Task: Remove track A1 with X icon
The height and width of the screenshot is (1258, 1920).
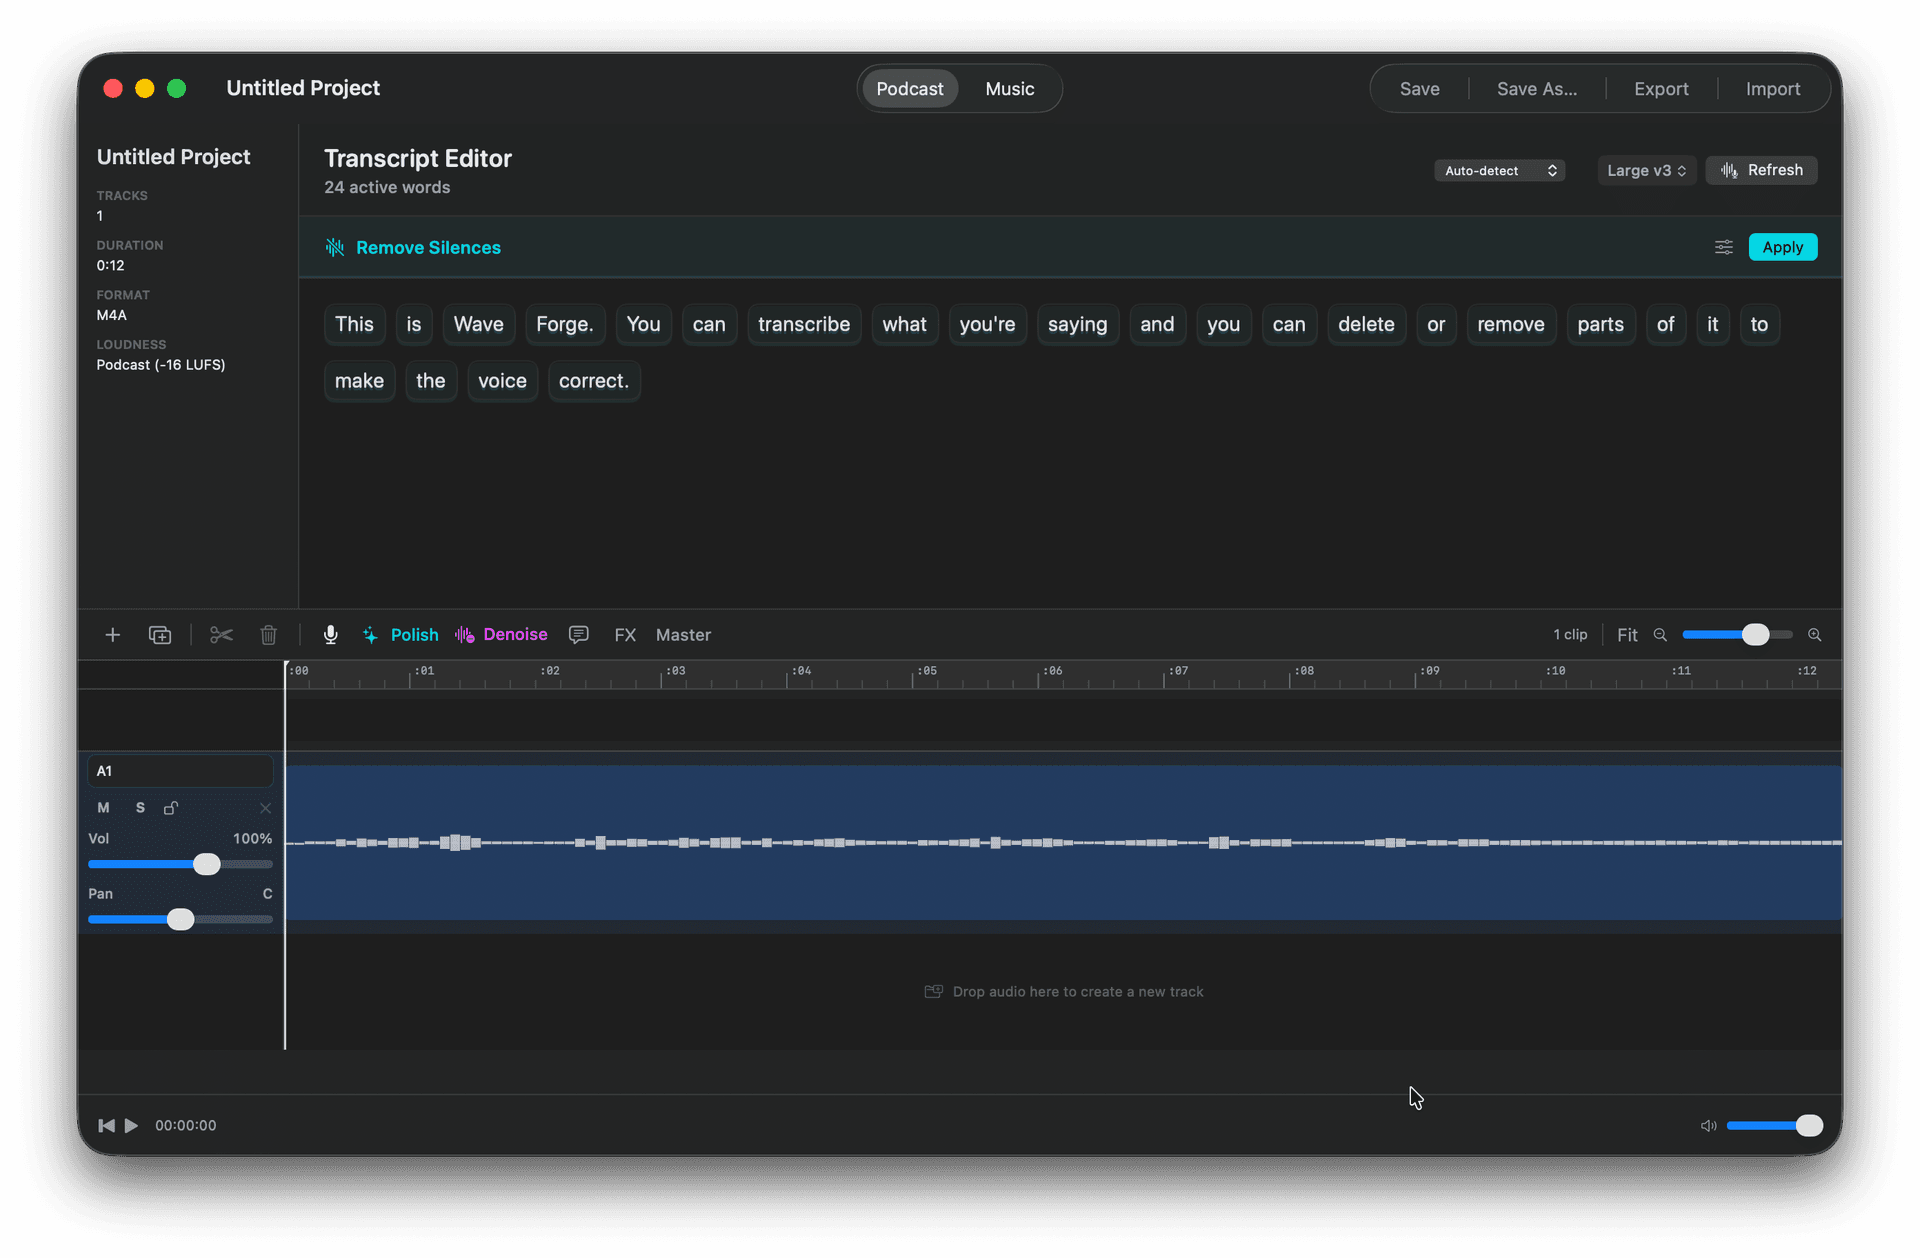Action: click(x=265, y=808)
